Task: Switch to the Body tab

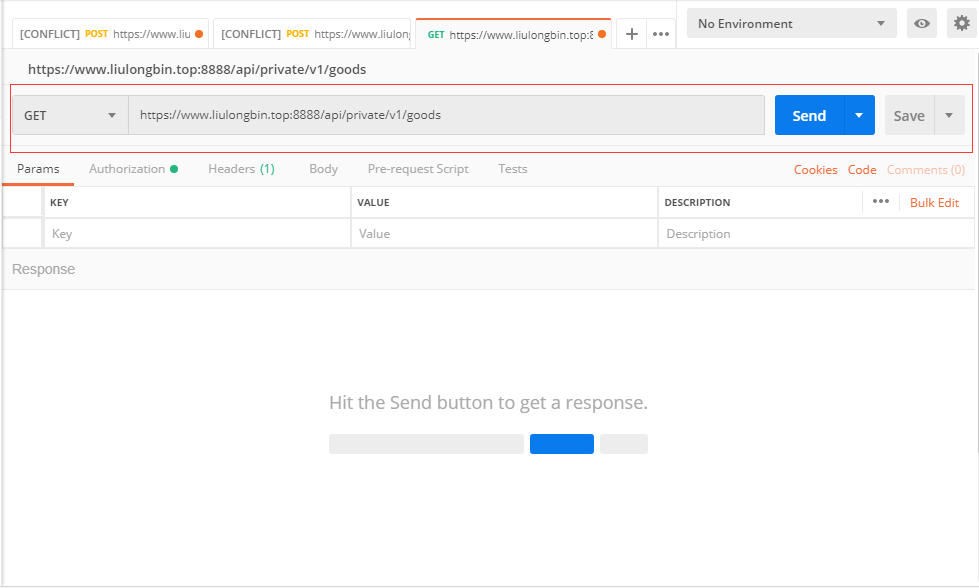Action: pyautogui.click(x=323, y=169)
